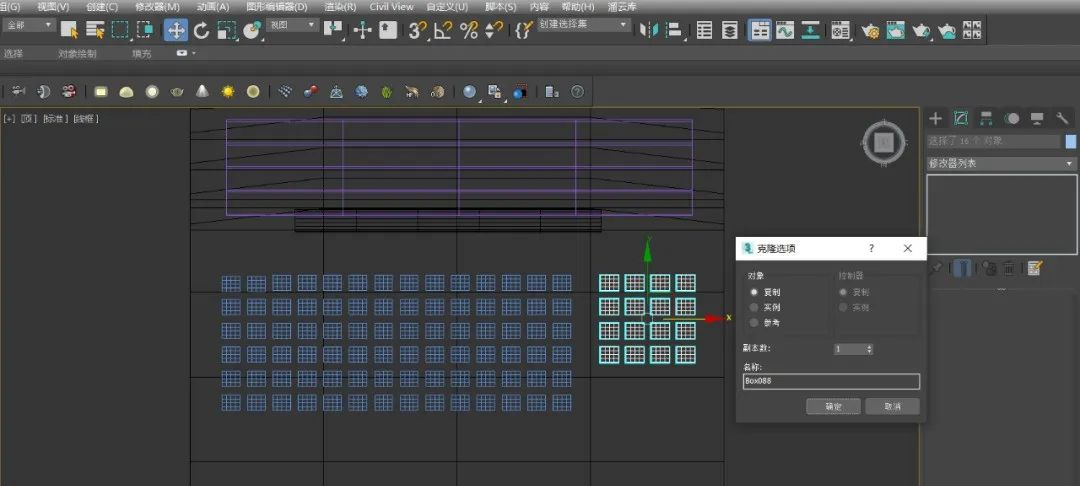The width and height of the screenshot is (1080, 486).
Task: Click the help question mark in 克隆选项 dialog
Action: coord(871,249)
